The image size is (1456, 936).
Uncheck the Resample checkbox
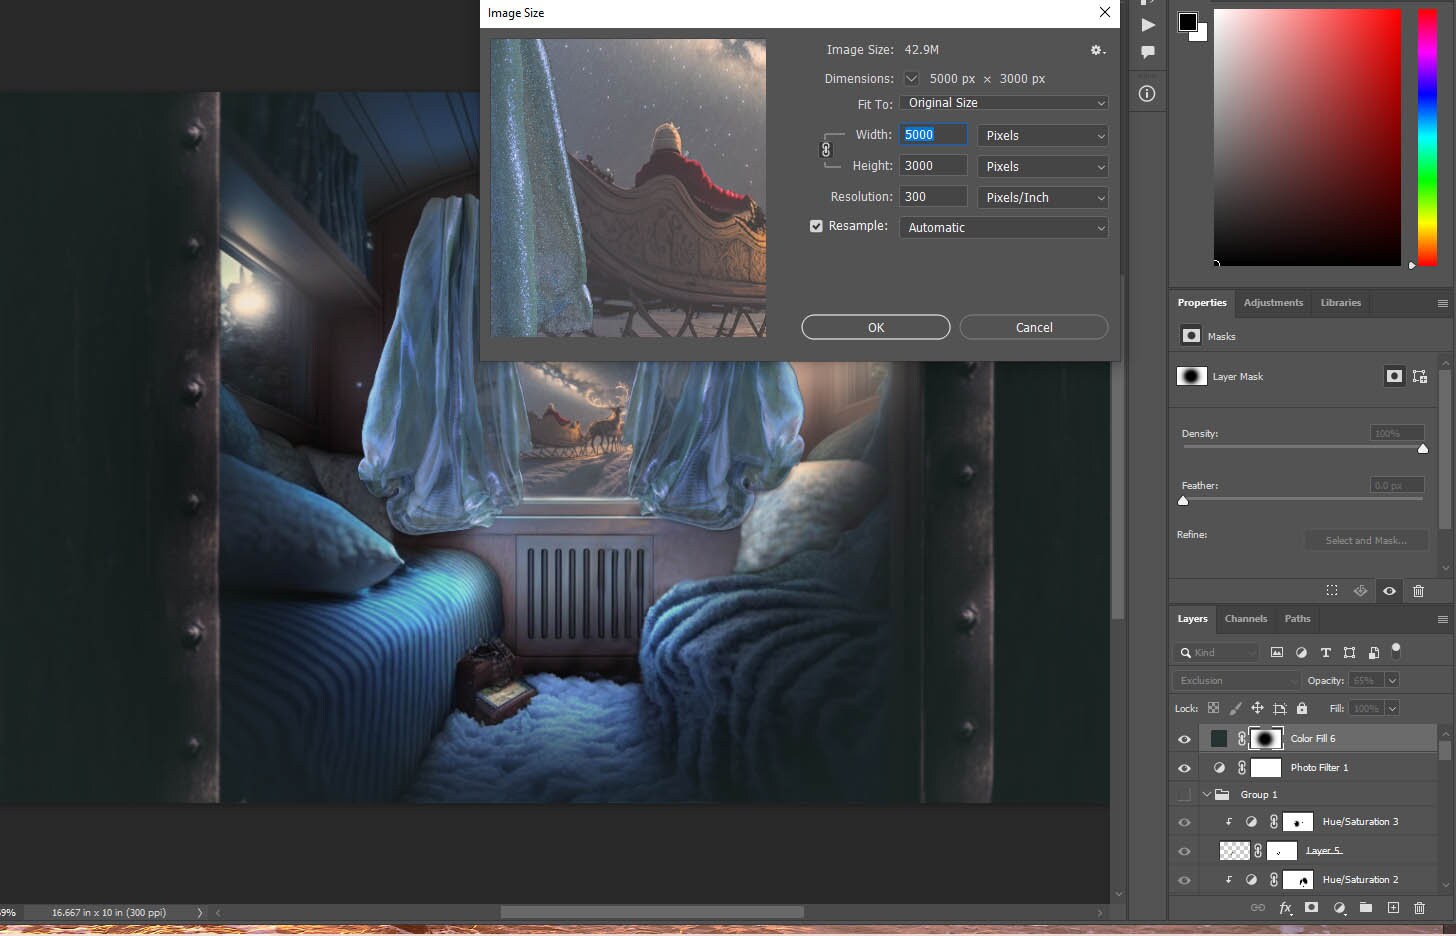click(816, 226)
